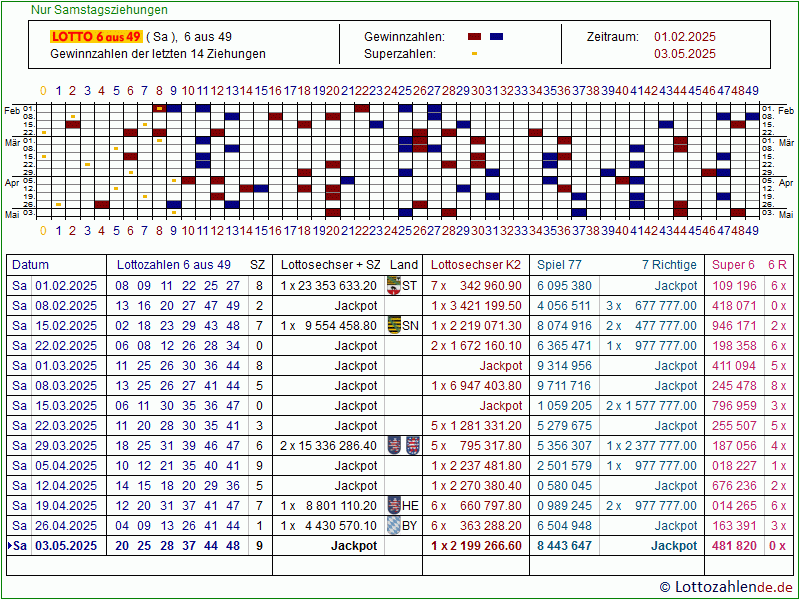Click first coat of arms in 29.03.2025 row
This screenshot has width=800, height=600.
pos(394,445)
